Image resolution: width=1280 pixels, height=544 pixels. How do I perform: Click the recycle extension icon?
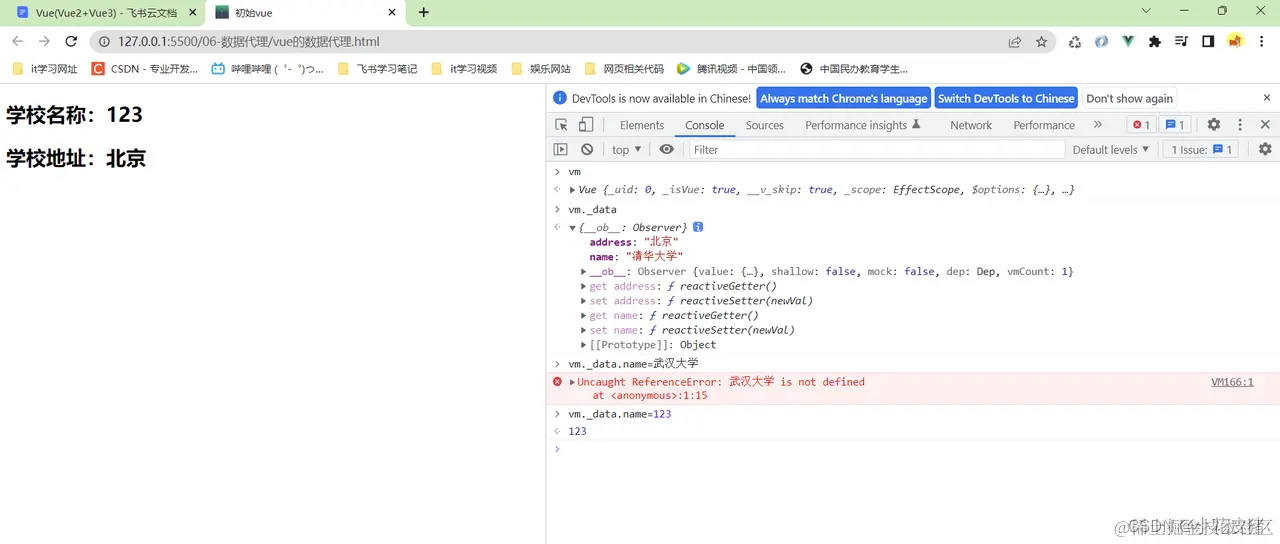[x=1075, y=42]
